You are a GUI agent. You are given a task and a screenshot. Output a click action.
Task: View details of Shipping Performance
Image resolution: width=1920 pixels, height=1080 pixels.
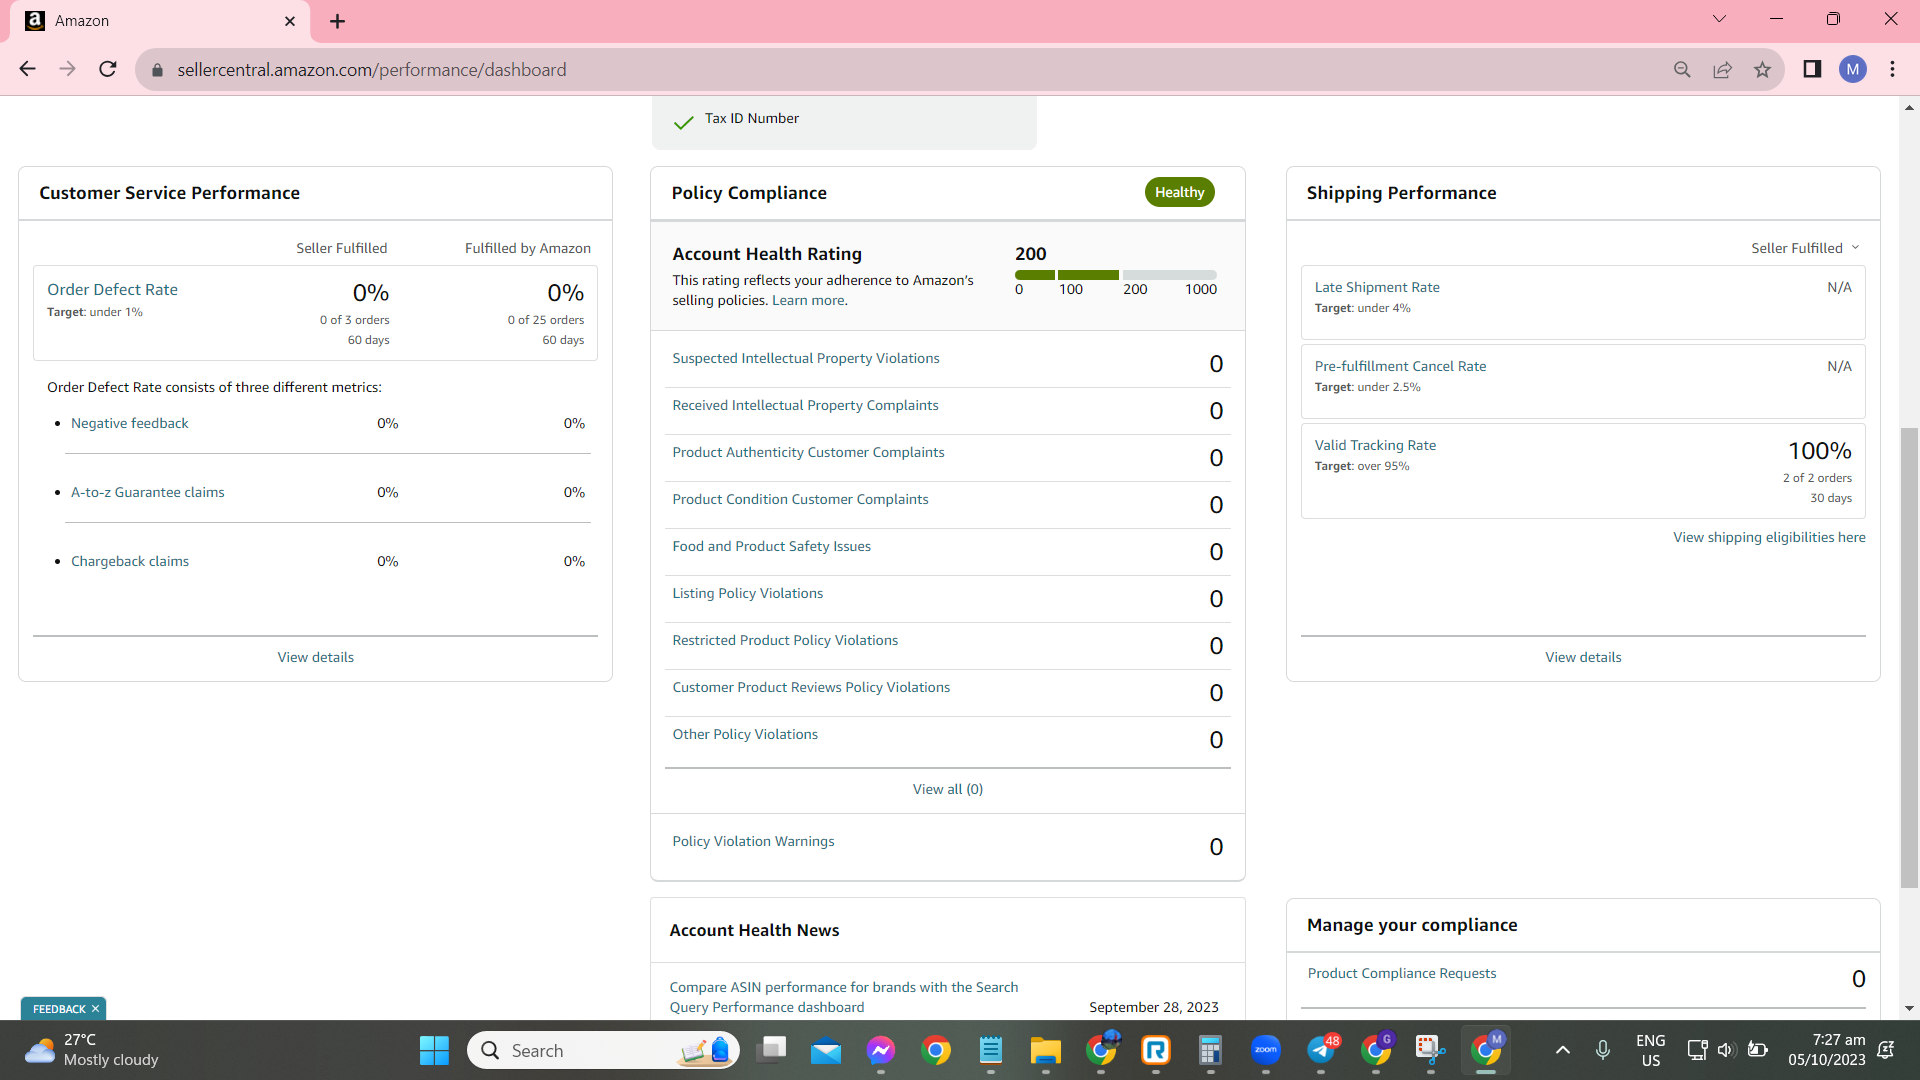click(1583, 657)
